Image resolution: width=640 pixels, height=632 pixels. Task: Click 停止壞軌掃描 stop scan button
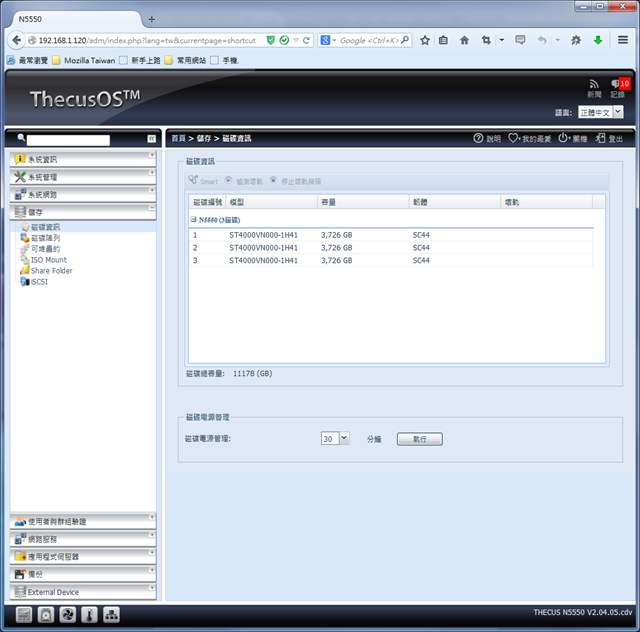pyautogui.click(x=296, y=181)
